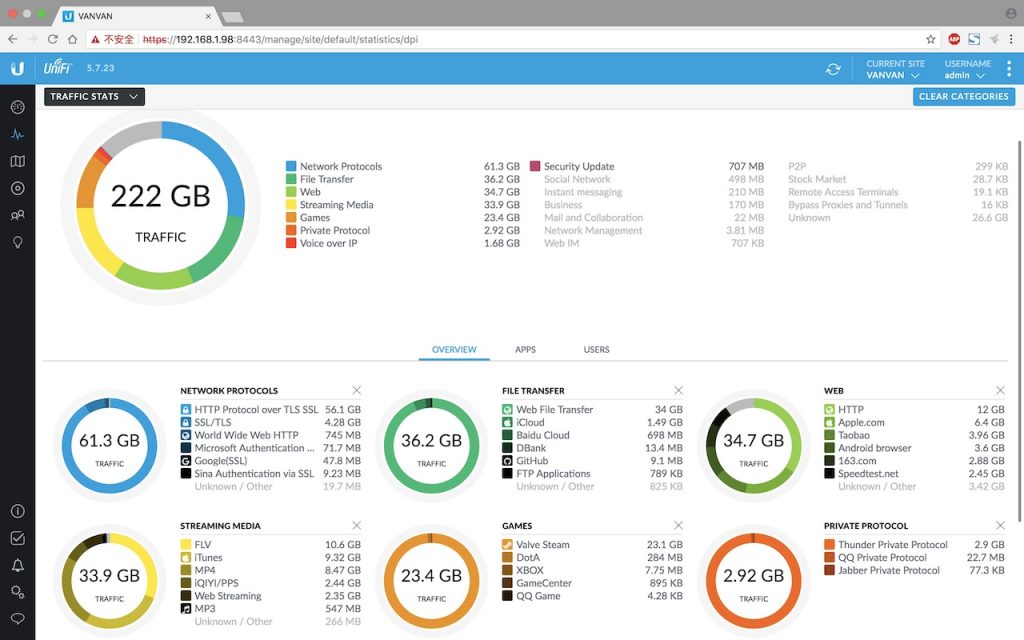Screen dimensions: 1024x640
Task: Click the Ubiquiti U logo in header
Action: coord(18,68)
